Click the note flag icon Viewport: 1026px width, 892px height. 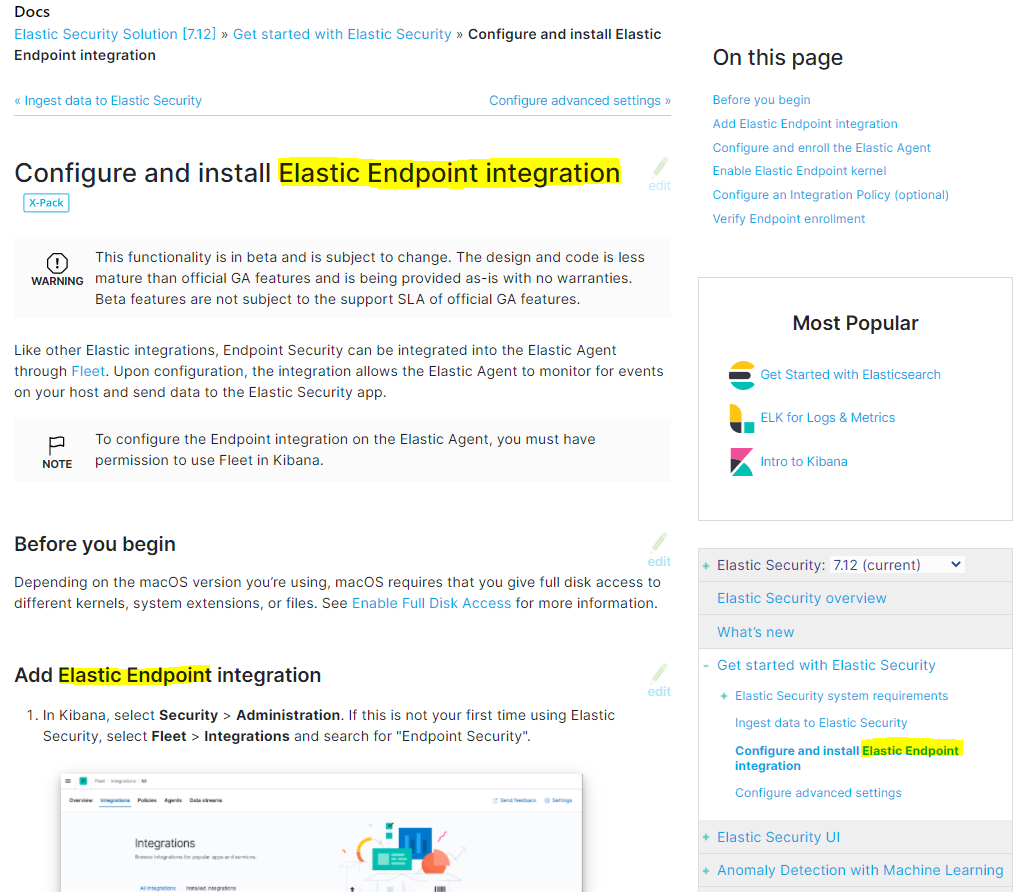pos(57,445)
